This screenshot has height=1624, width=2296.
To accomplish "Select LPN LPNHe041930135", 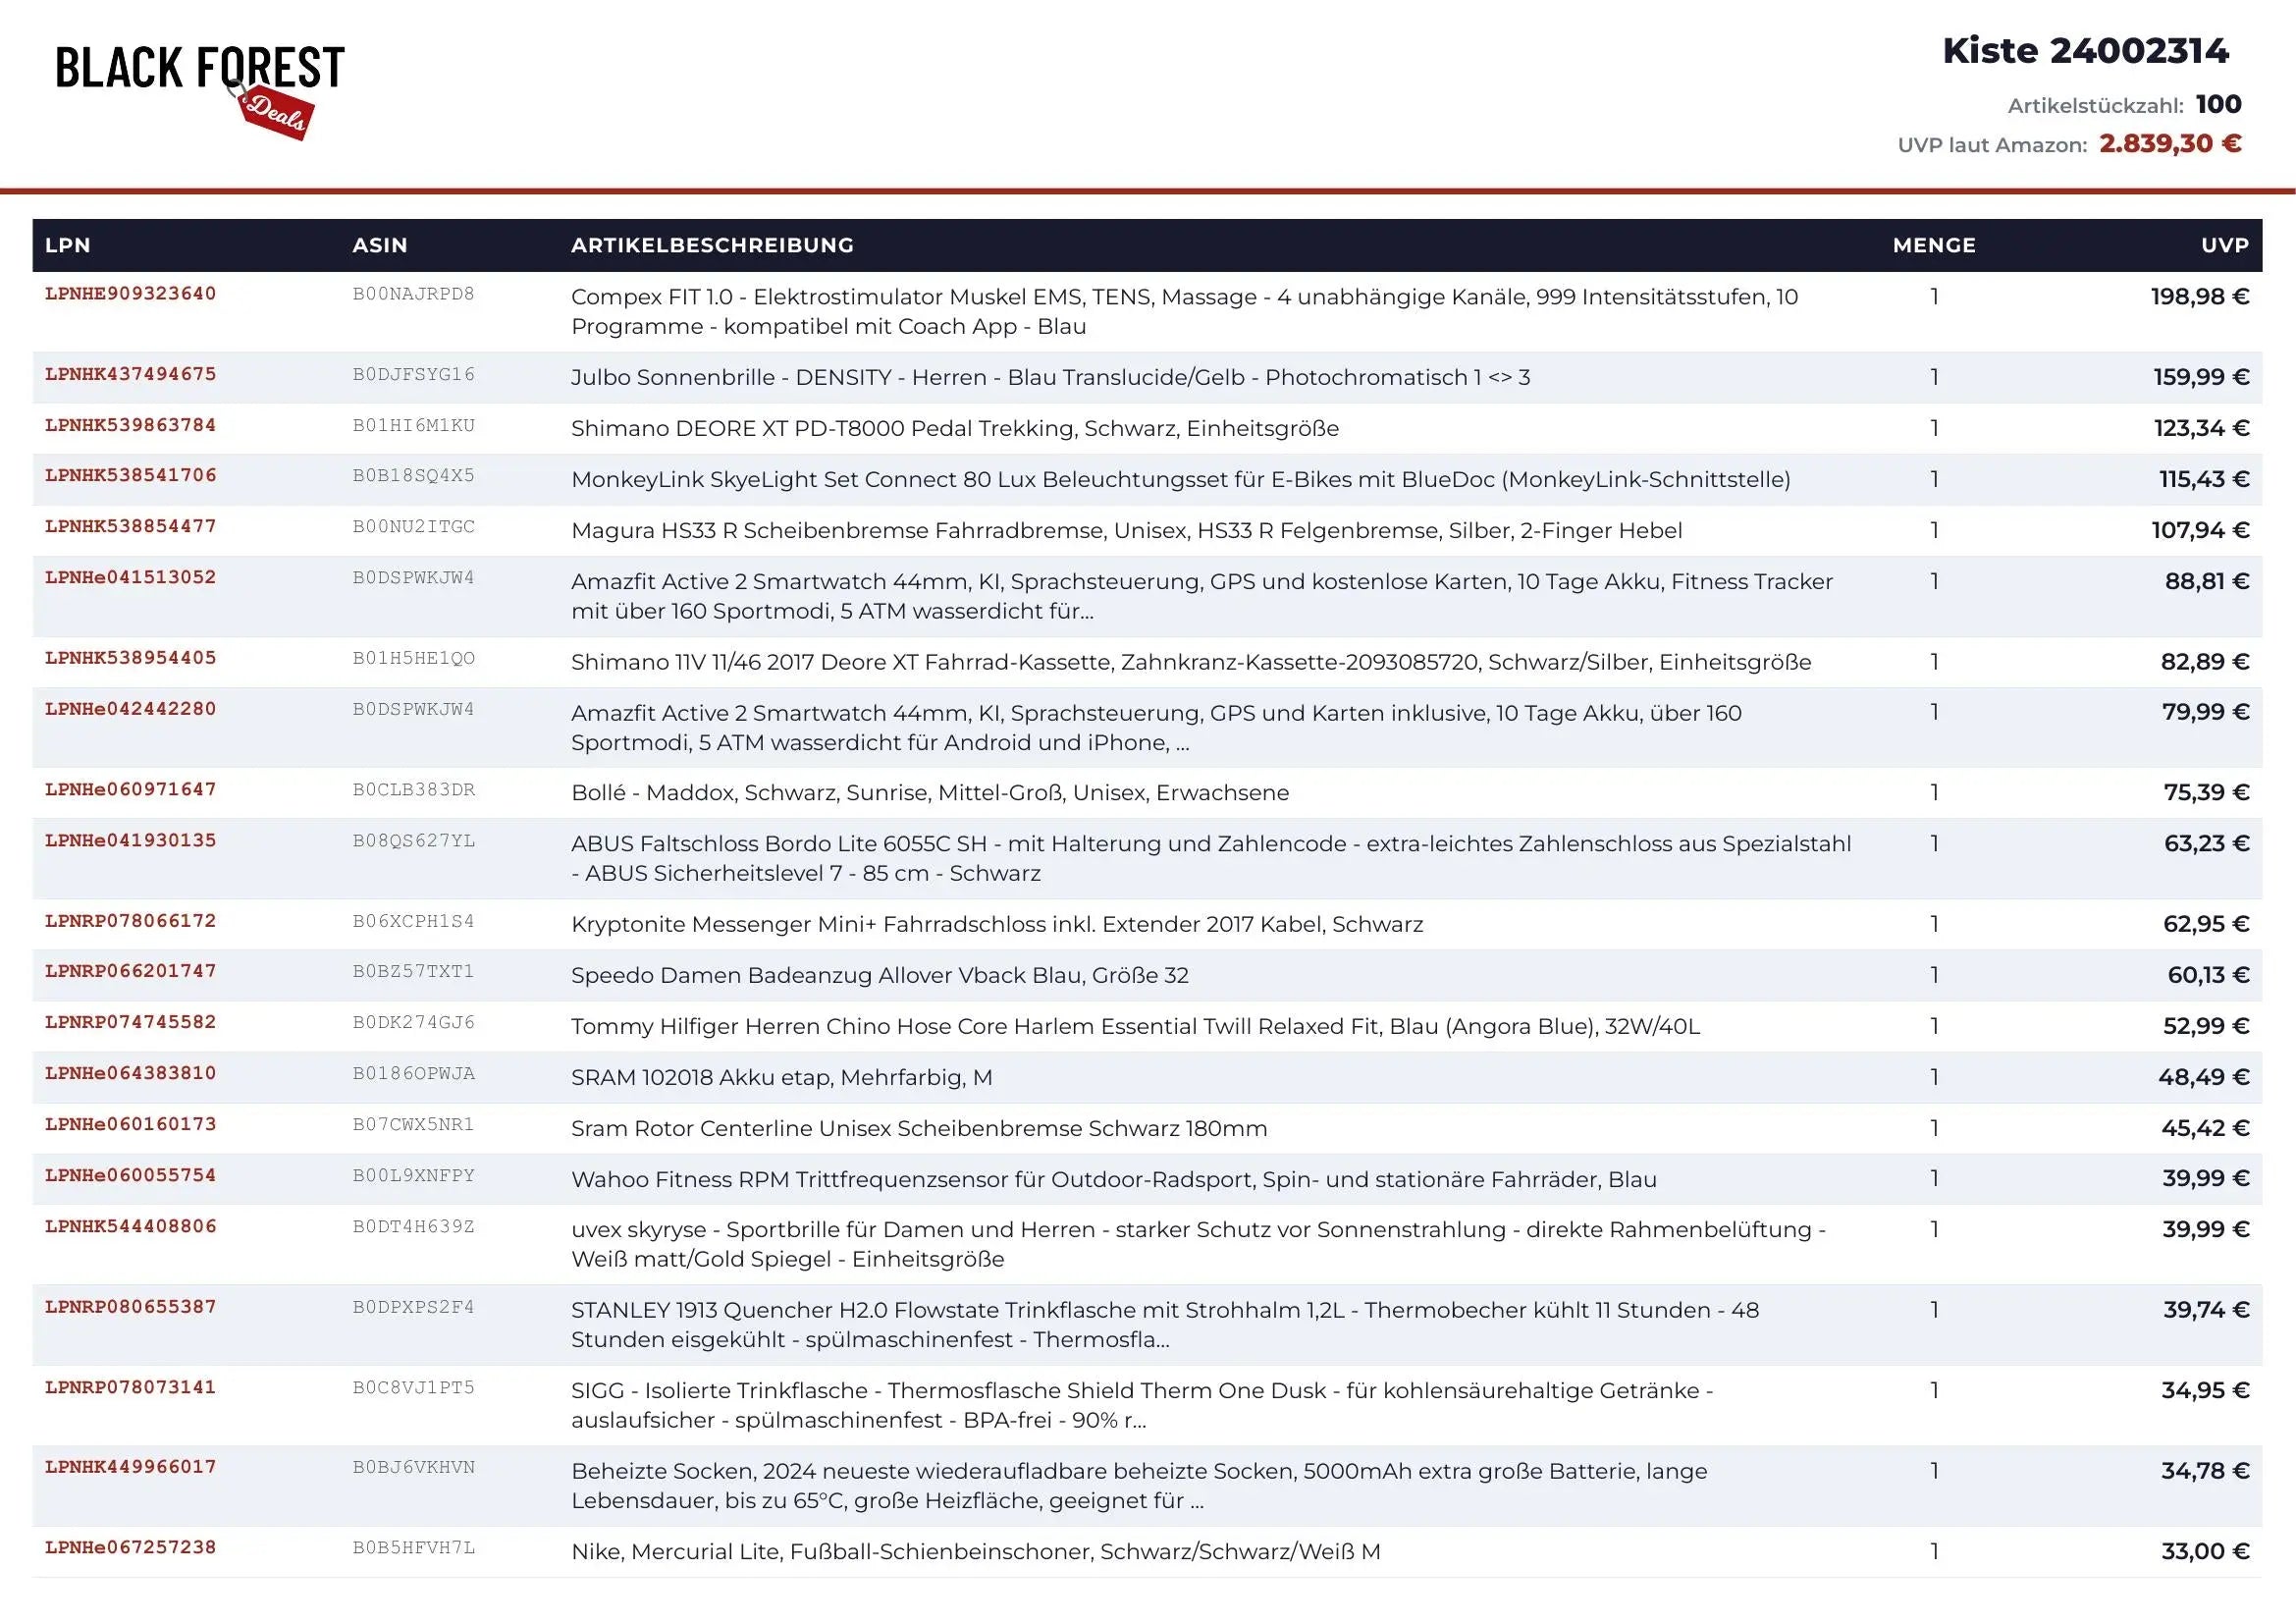I will click(x=131, y=841).
